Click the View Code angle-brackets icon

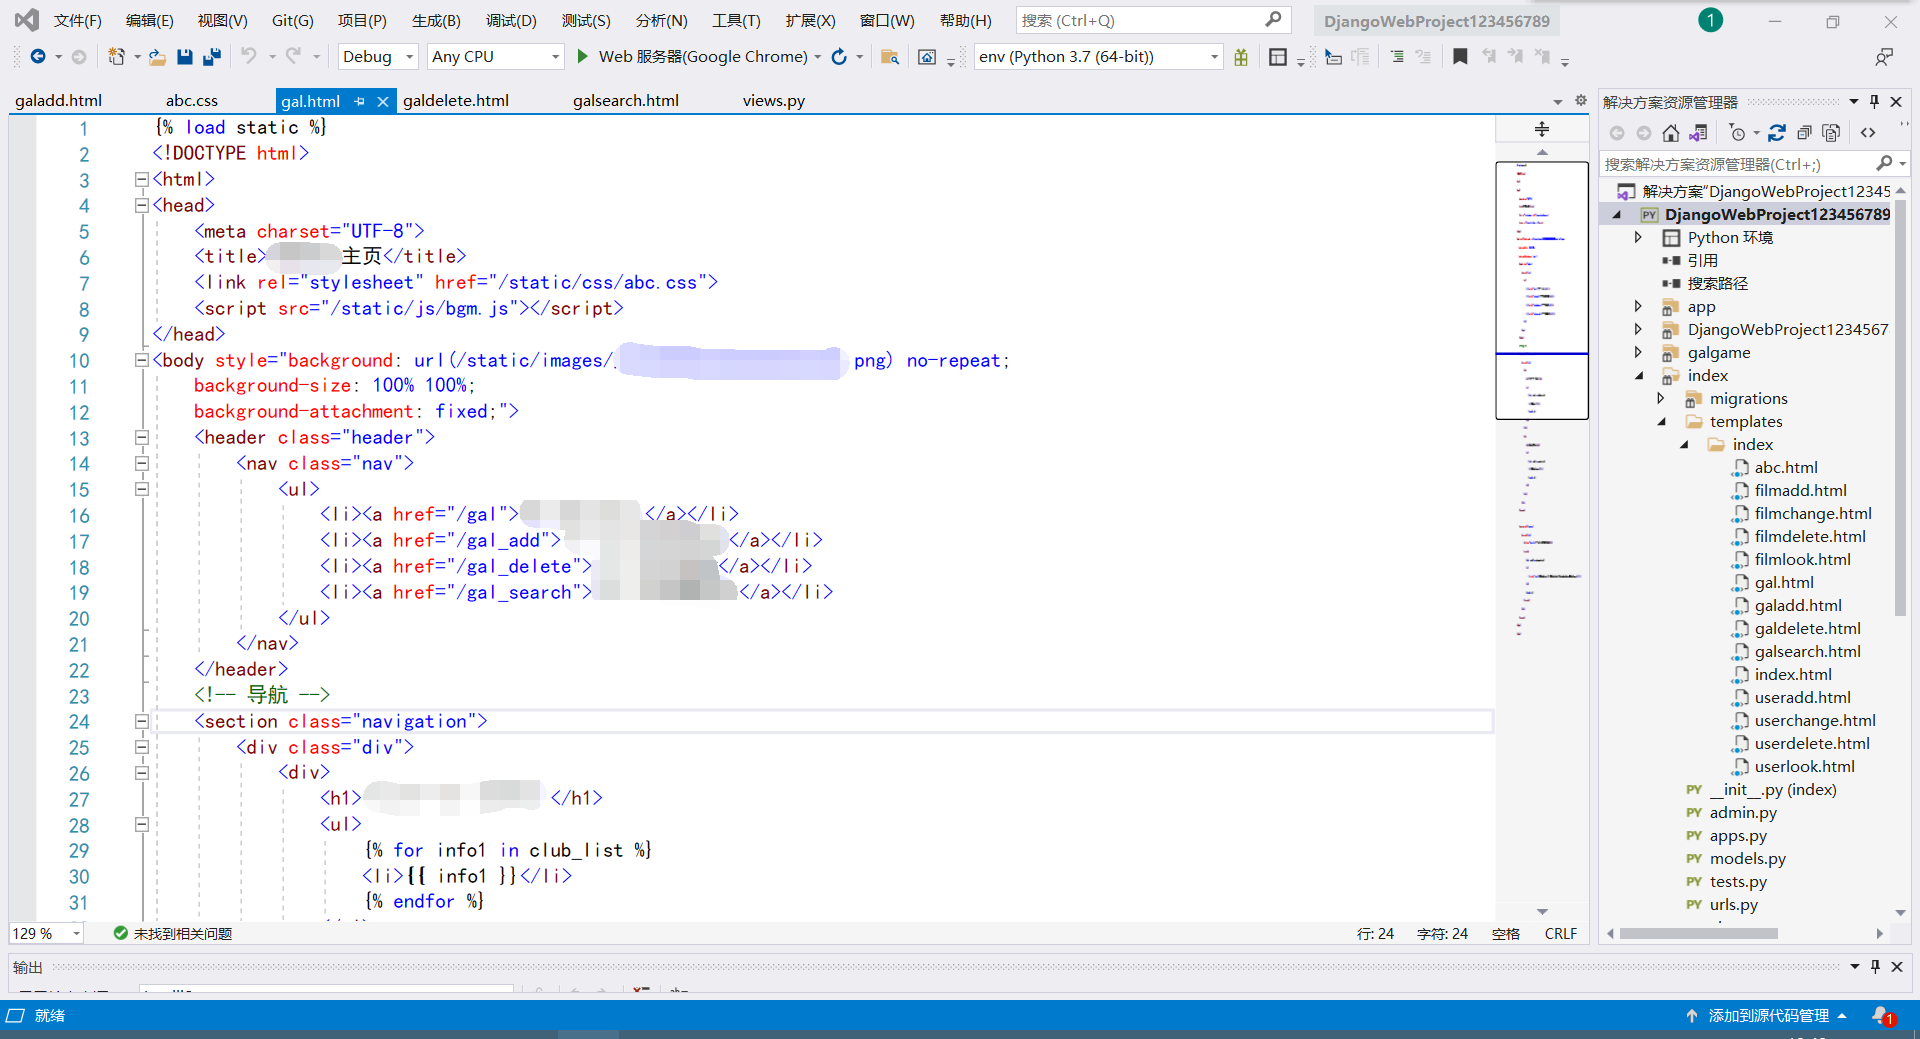click(x=1868, y=133)
